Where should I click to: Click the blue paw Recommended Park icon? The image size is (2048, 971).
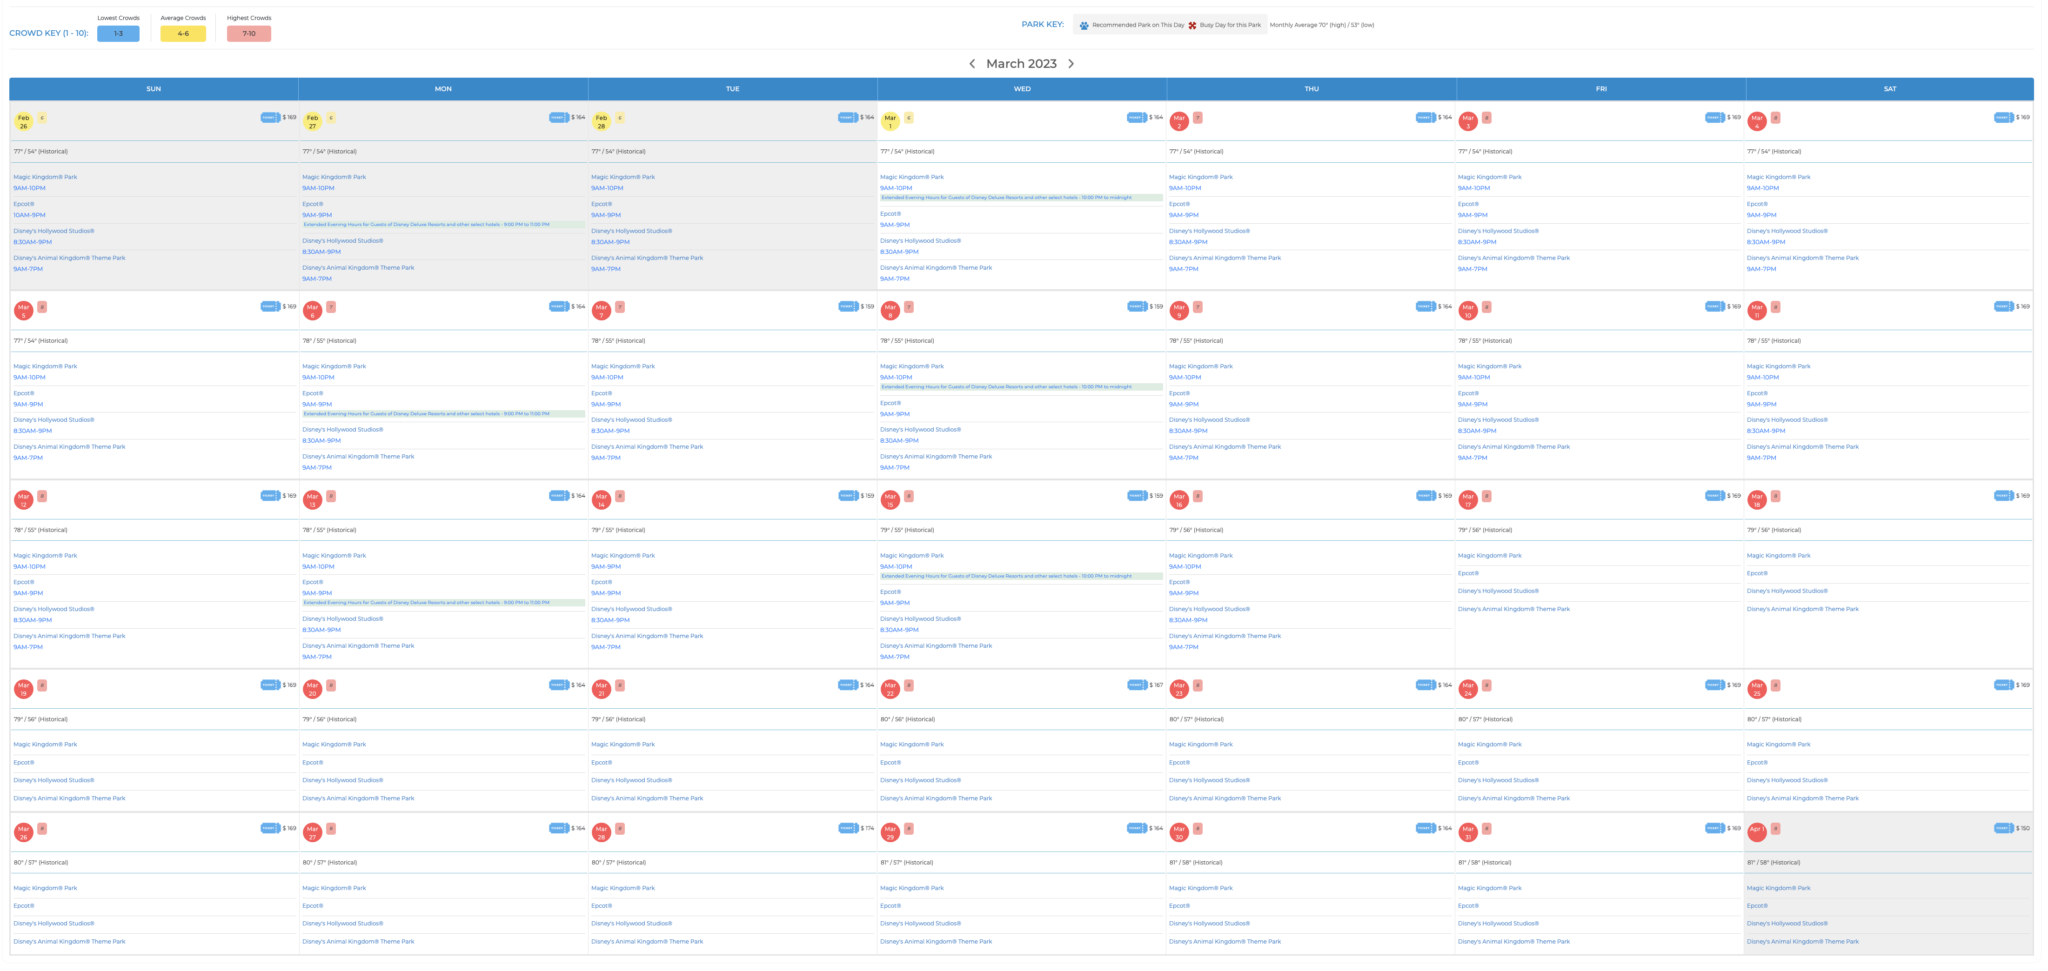(x=1084, y=25)
